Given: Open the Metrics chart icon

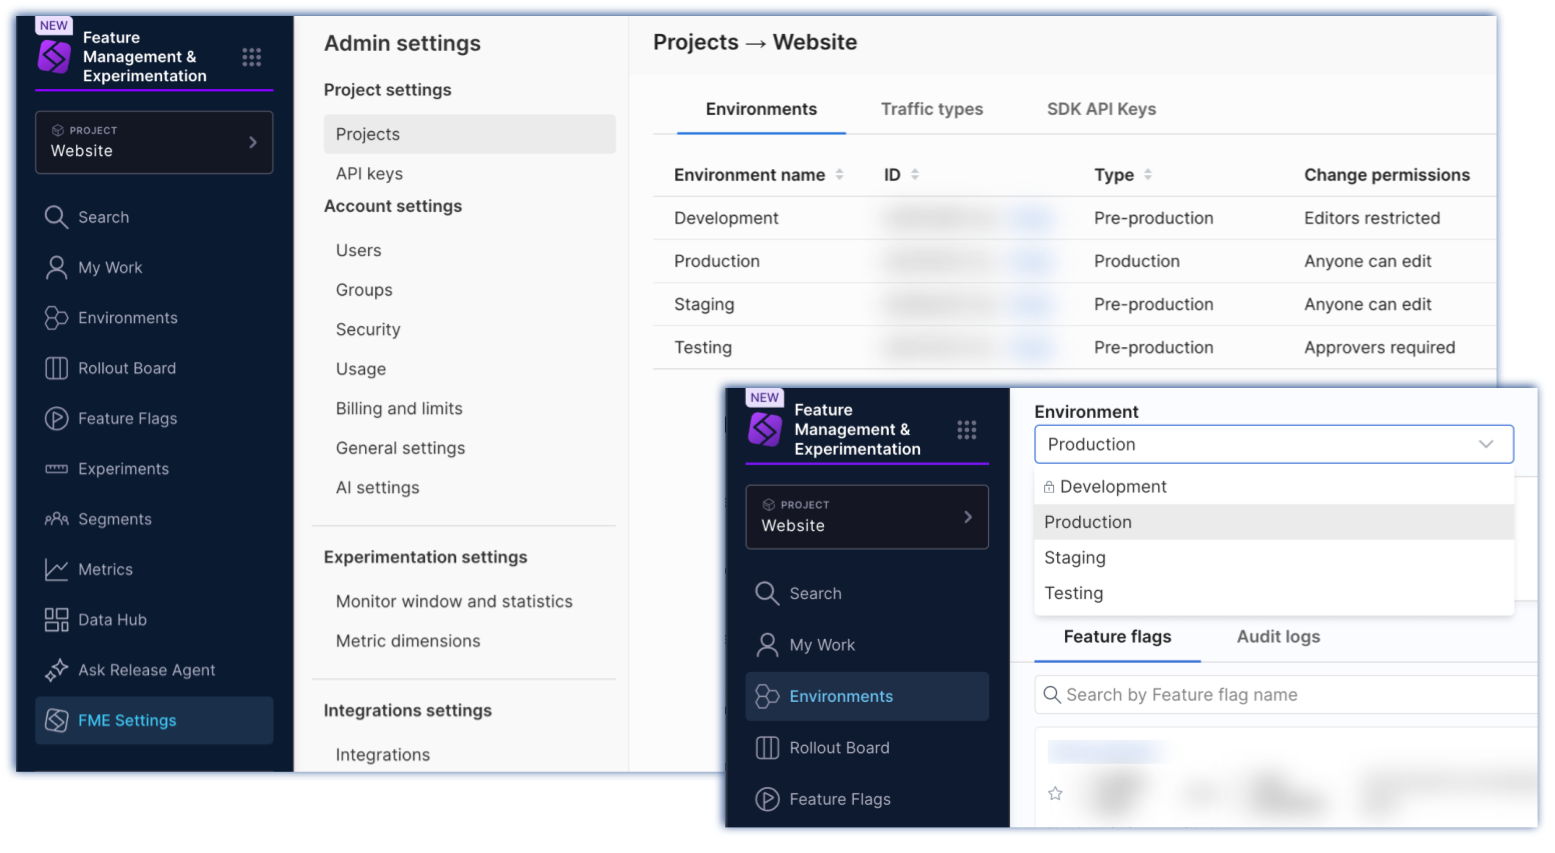Looking at the screenshot, I should (x=56, y=570).
